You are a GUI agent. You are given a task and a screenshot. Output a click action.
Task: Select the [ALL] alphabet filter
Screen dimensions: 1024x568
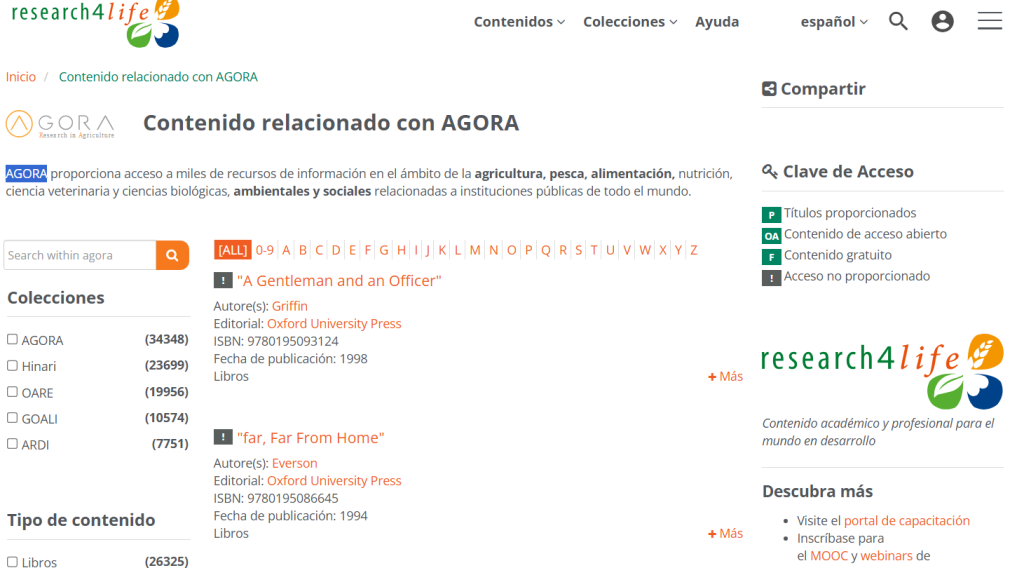232,250
